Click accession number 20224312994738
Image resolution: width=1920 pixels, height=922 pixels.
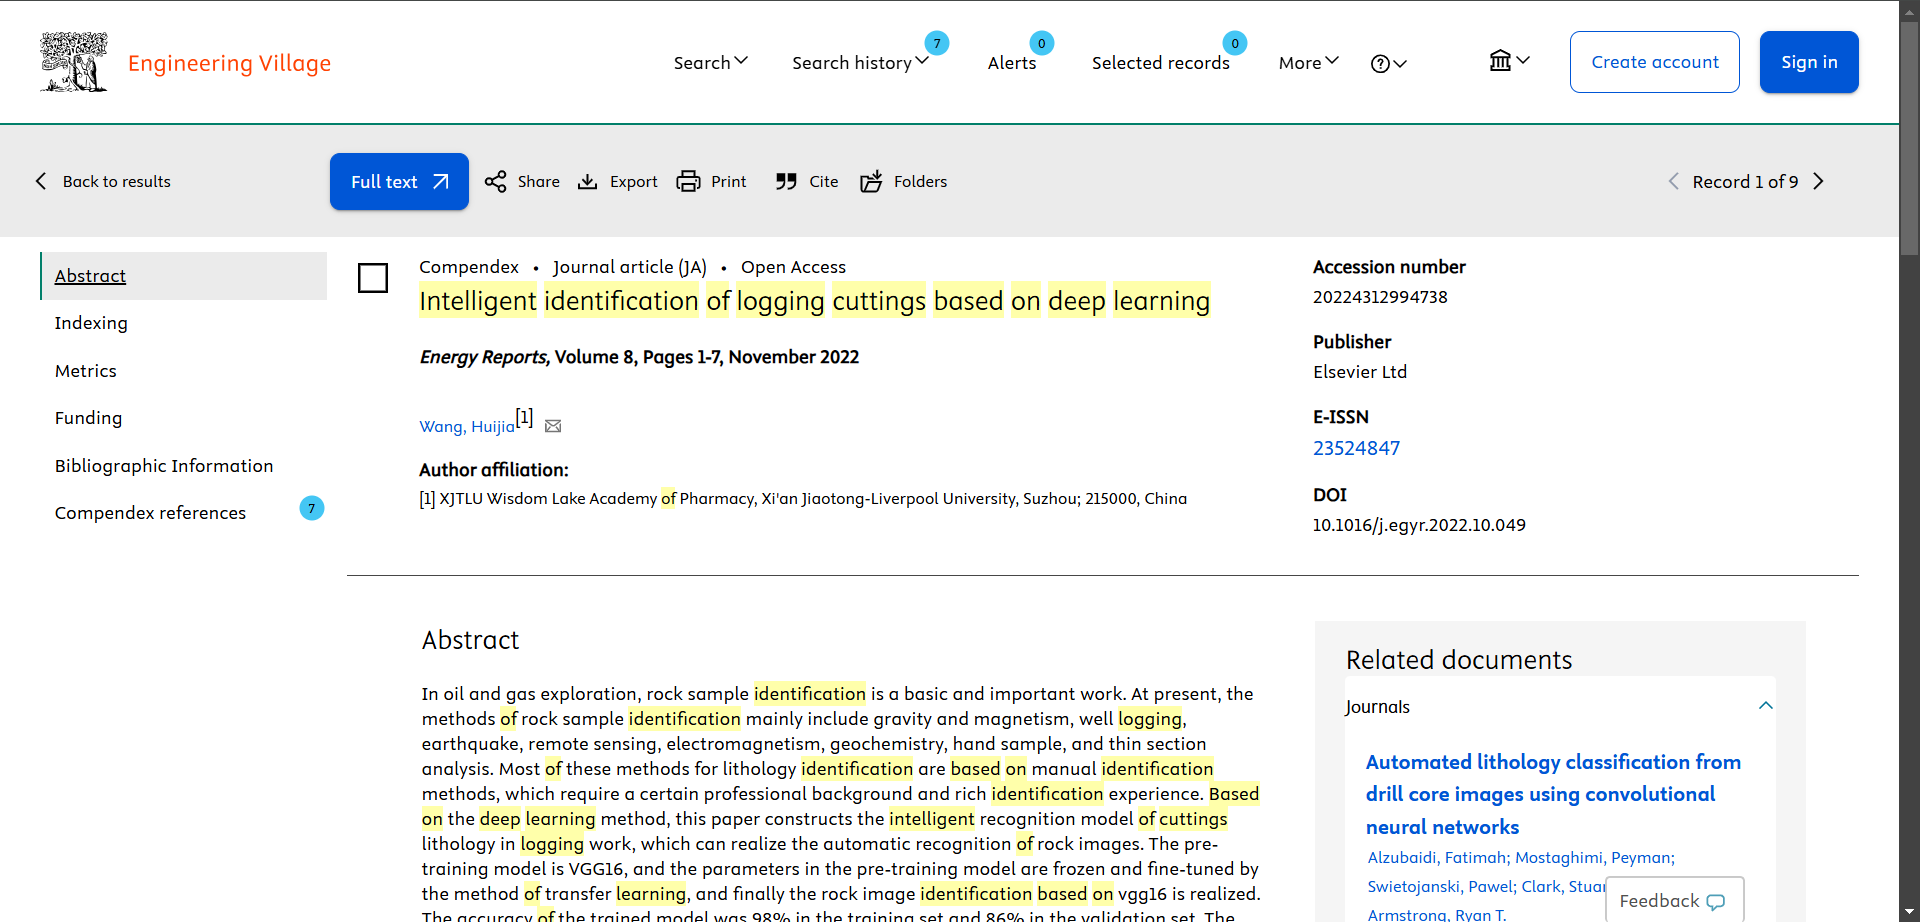pyautogui.click(x=1380, y=297)
